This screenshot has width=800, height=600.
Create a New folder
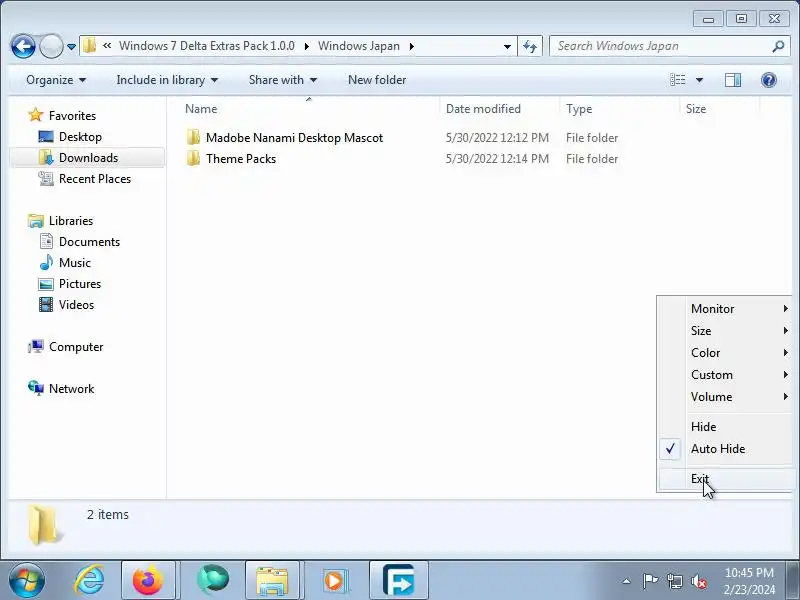click(x=377, y=80)
